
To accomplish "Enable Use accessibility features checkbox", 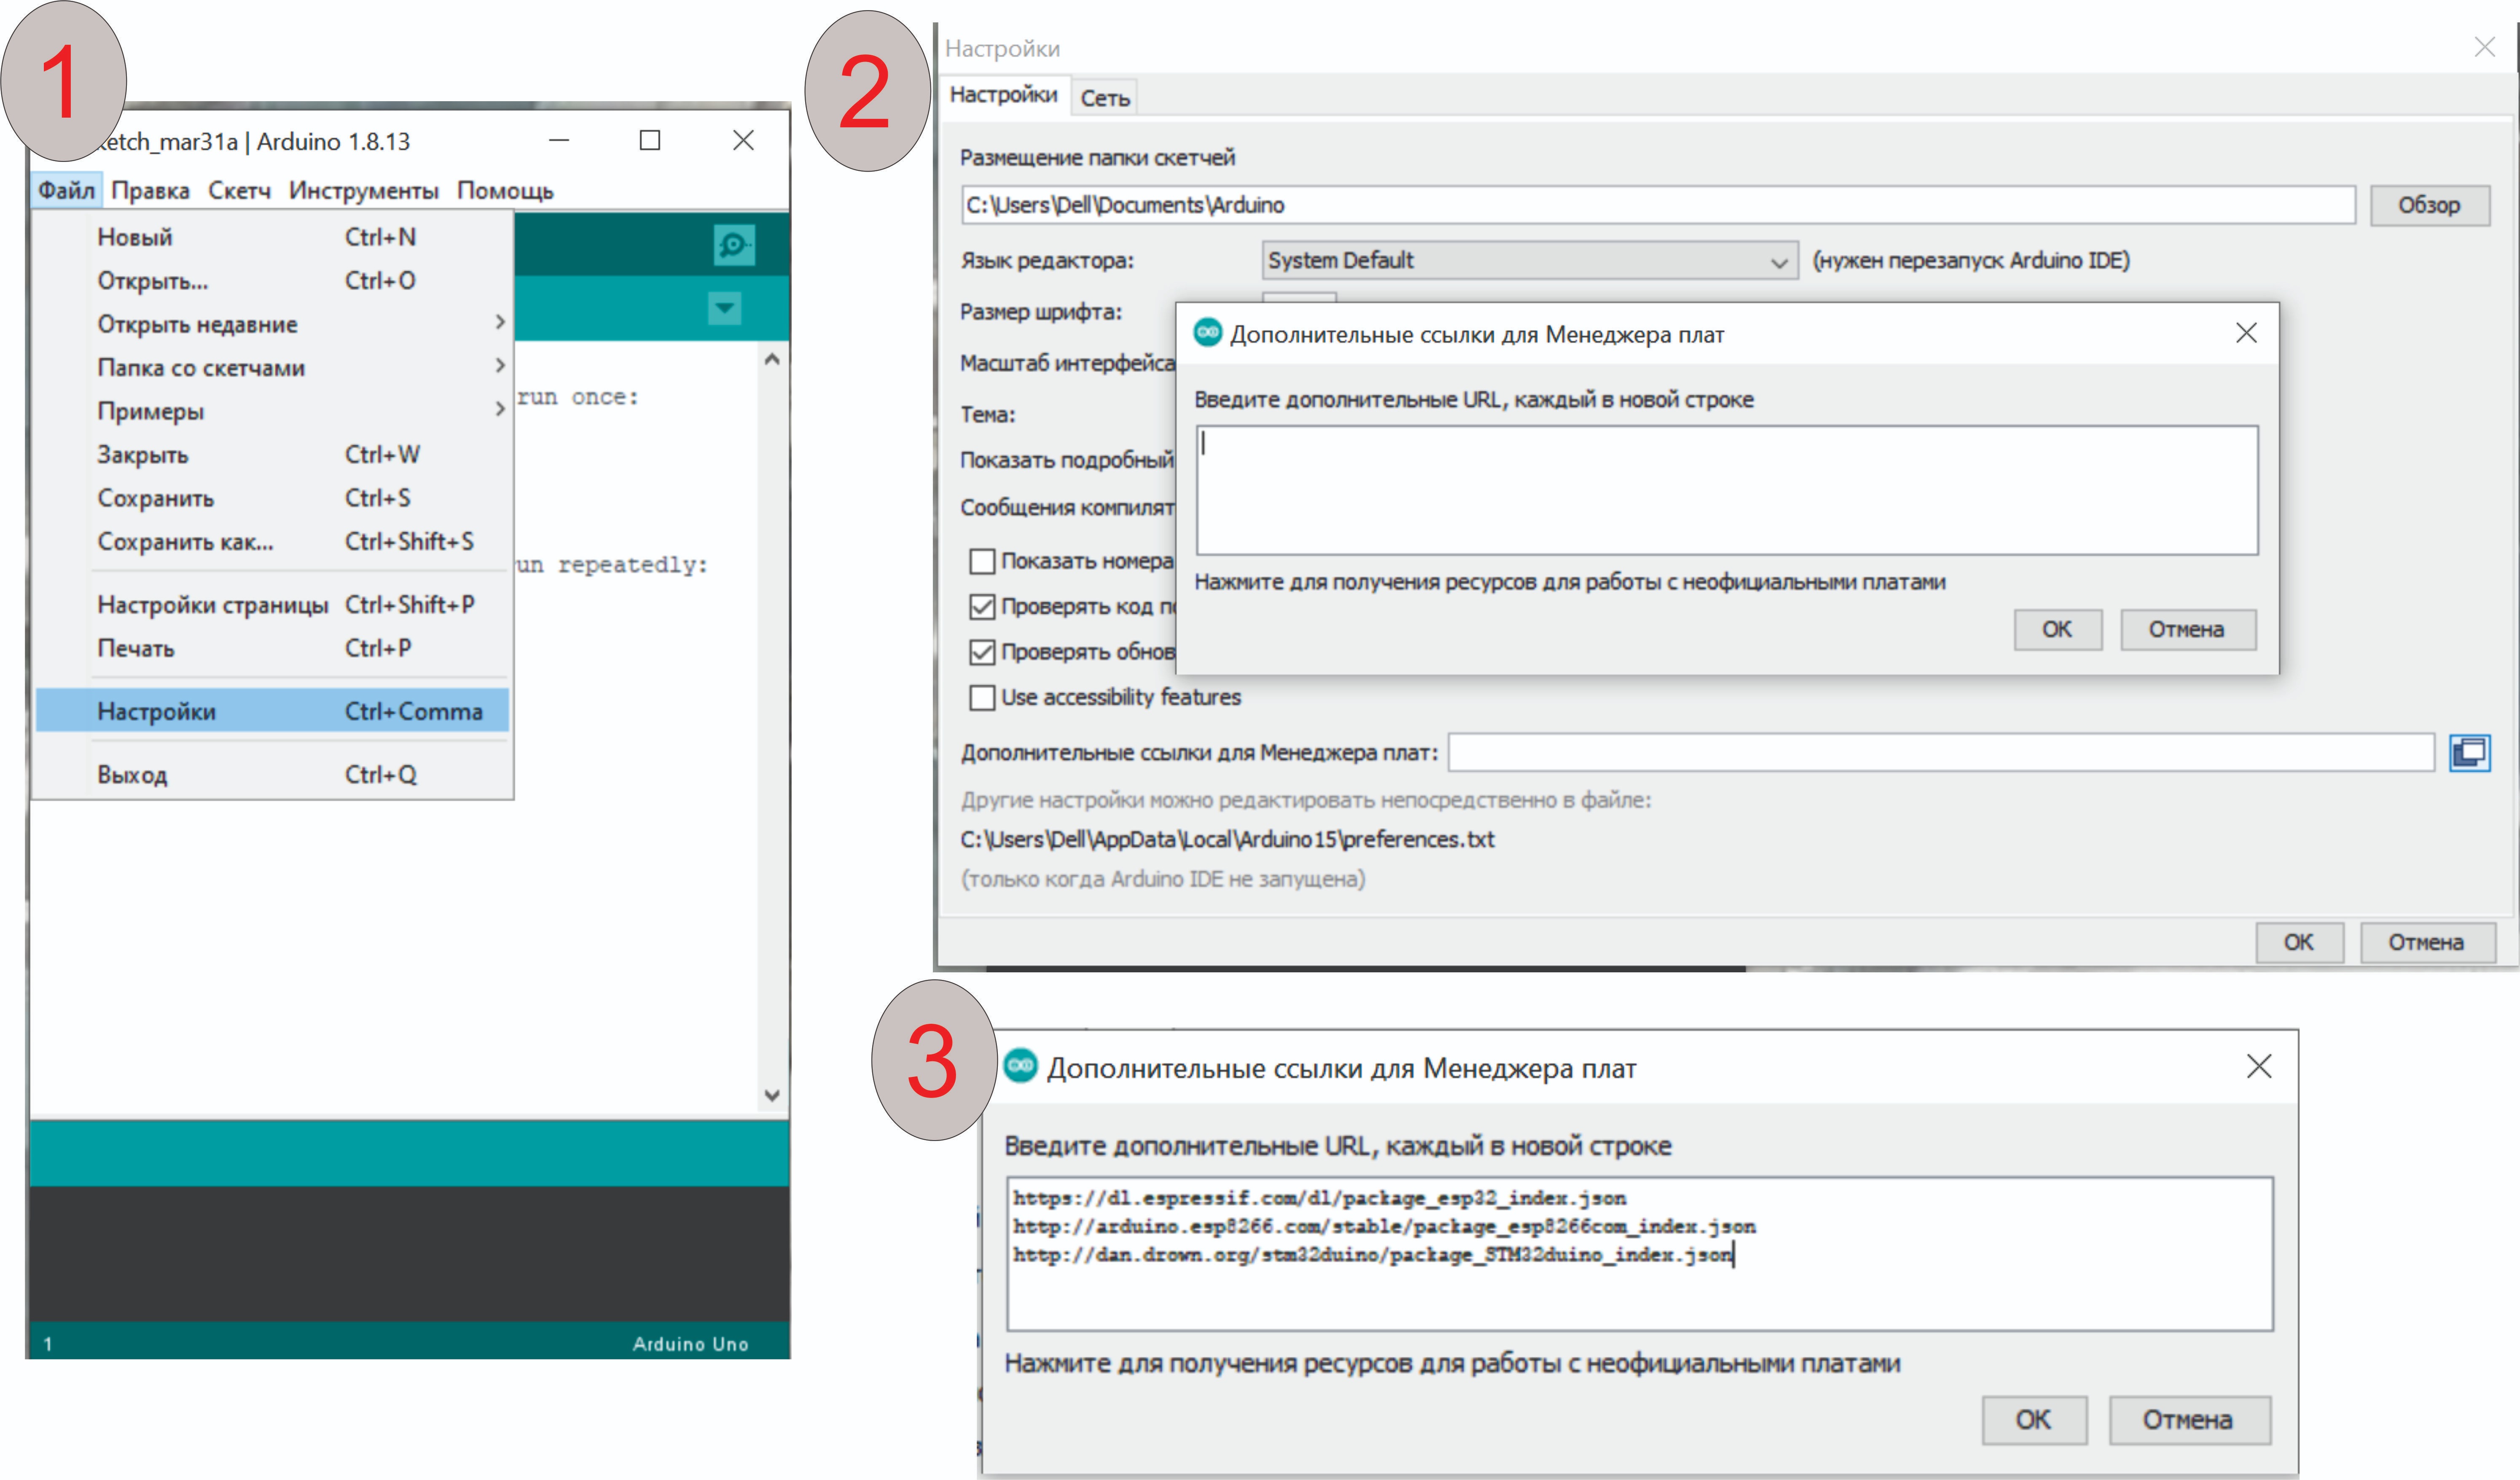I will [x=982, y=697].
